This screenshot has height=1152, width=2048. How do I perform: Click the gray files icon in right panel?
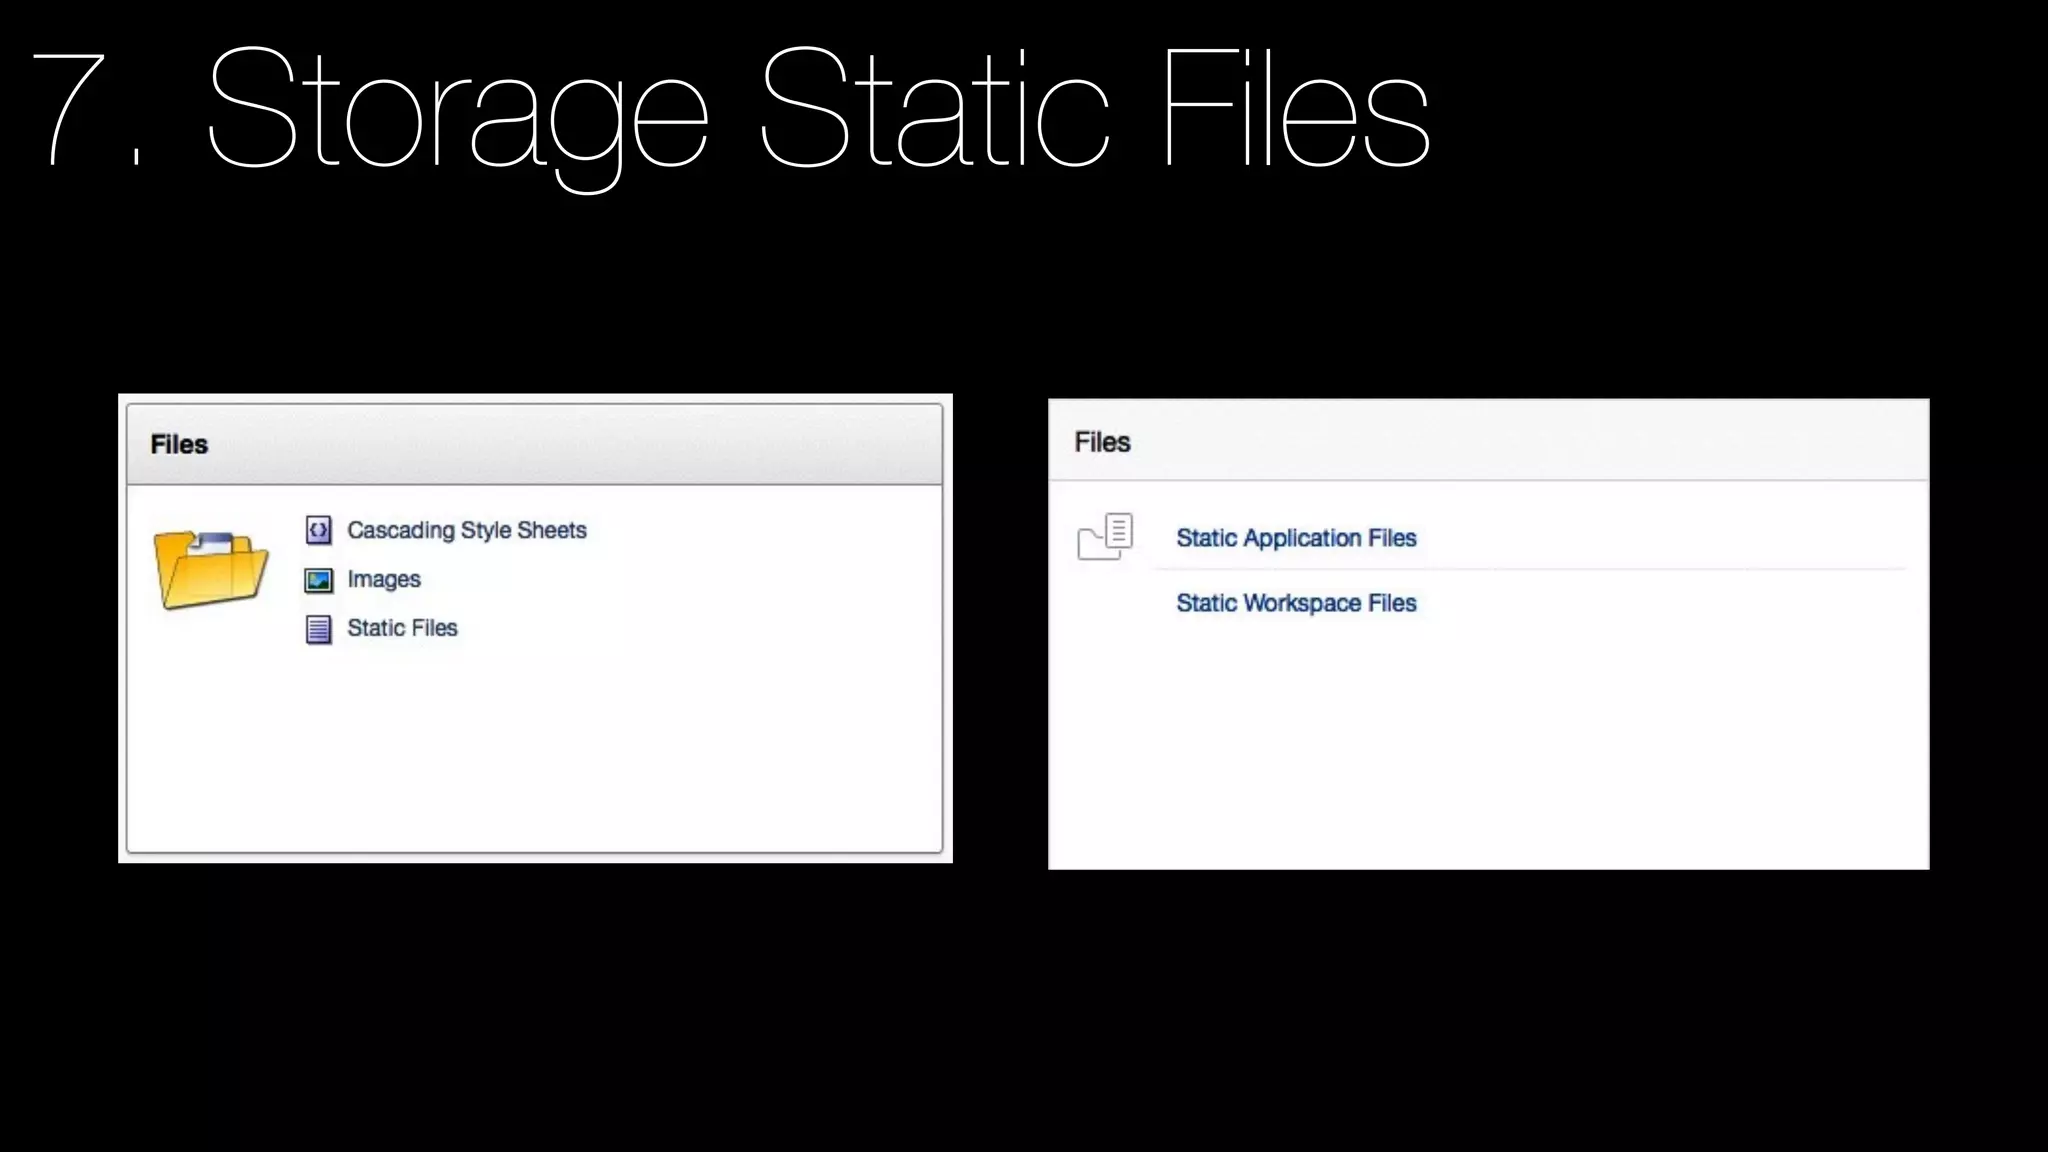[1105, 537]
